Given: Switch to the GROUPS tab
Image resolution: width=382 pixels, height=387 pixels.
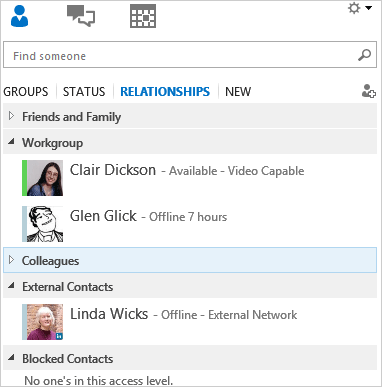Looking at the screenshot, I should pos(26,92).
